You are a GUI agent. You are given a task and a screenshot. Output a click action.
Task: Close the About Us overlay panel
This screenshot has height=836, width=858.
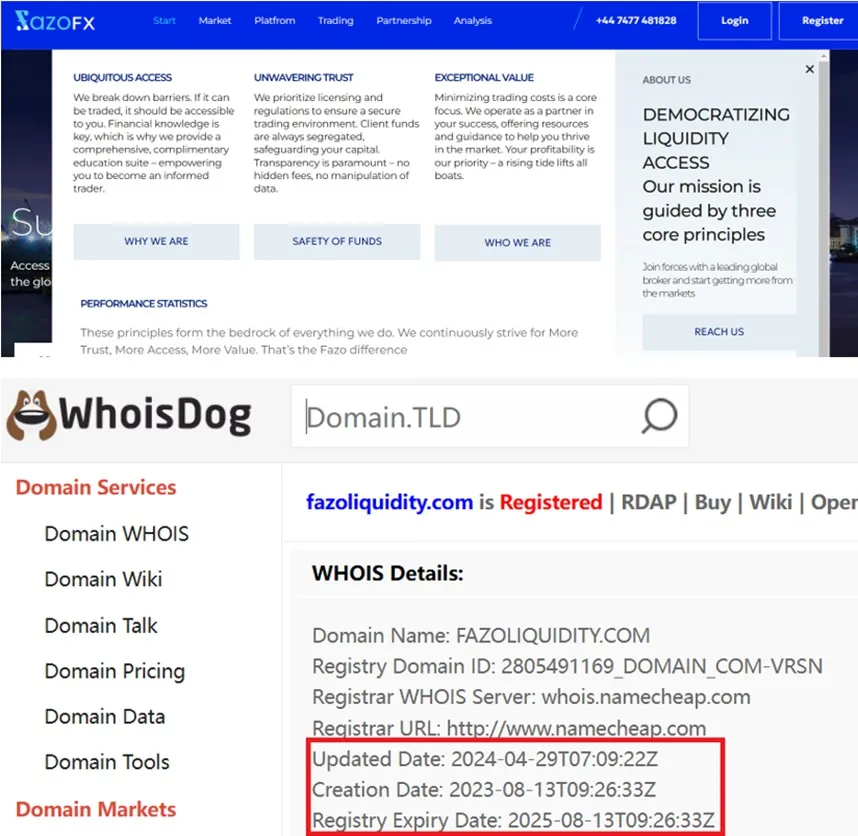(x=810, y=69)
